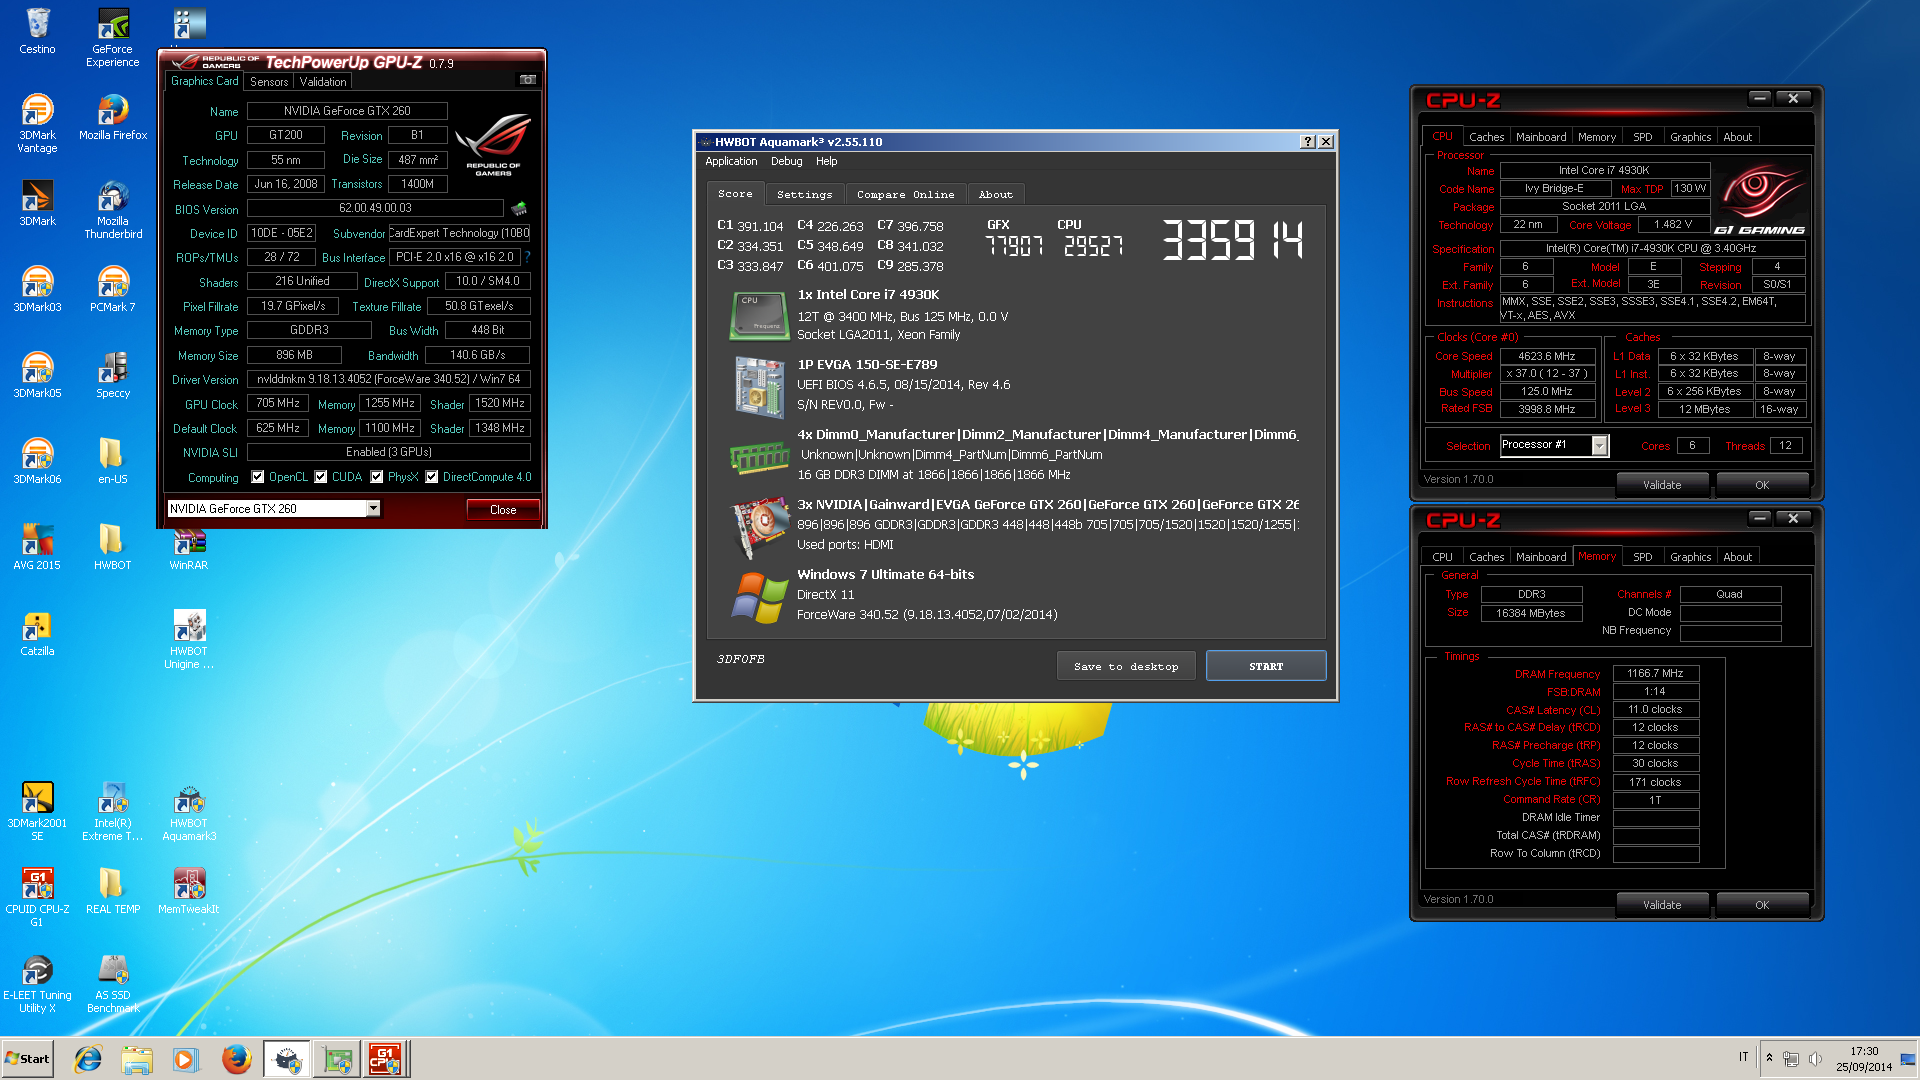This screenshot has height=1080, width=1920.
Task: Click the START button in Aquamark3
Action: [x=1266, y=666]
